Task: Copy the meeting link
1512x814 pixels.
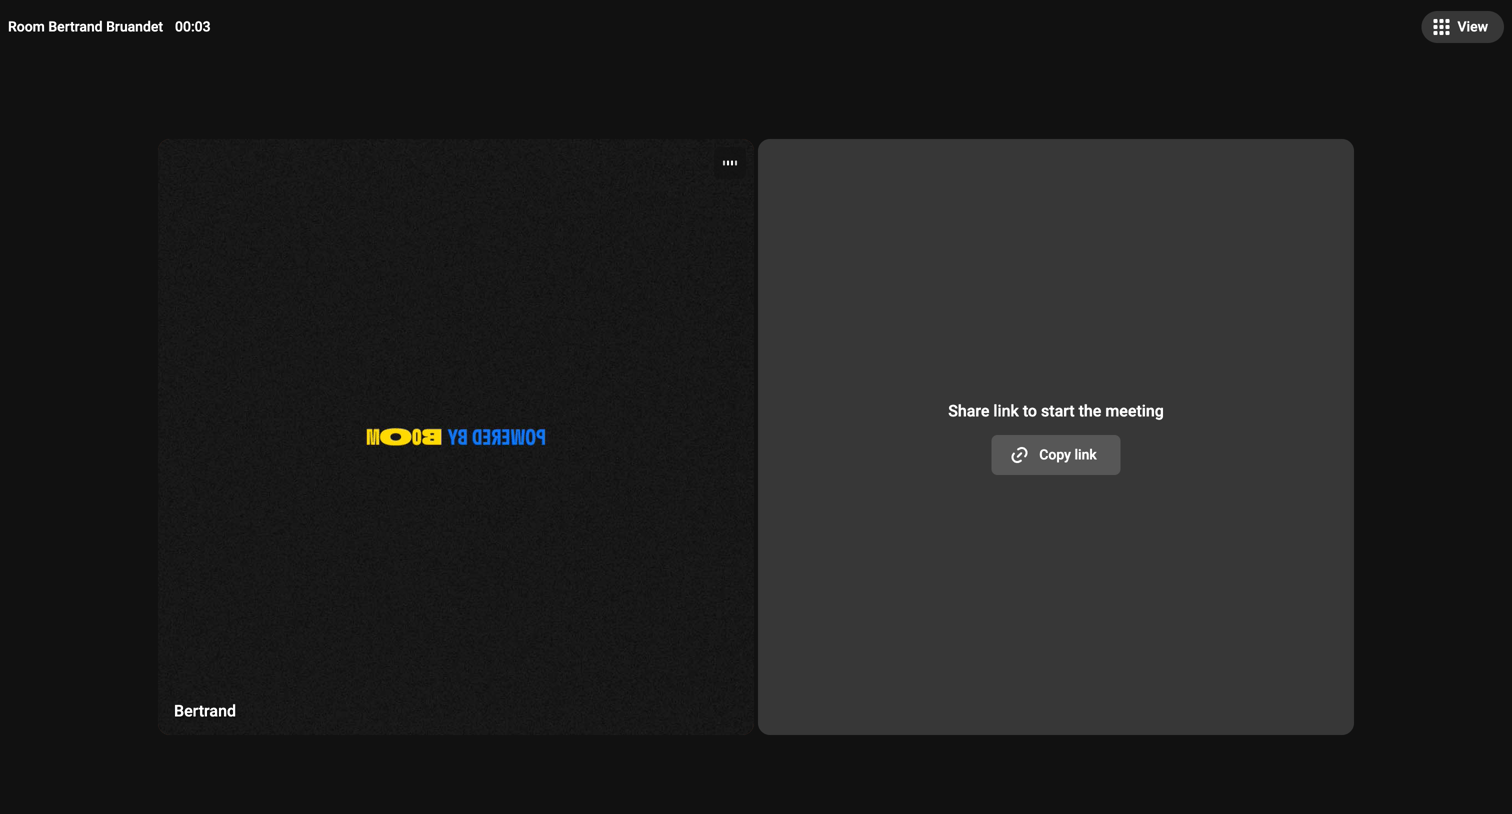Action: click(1055, 455)
